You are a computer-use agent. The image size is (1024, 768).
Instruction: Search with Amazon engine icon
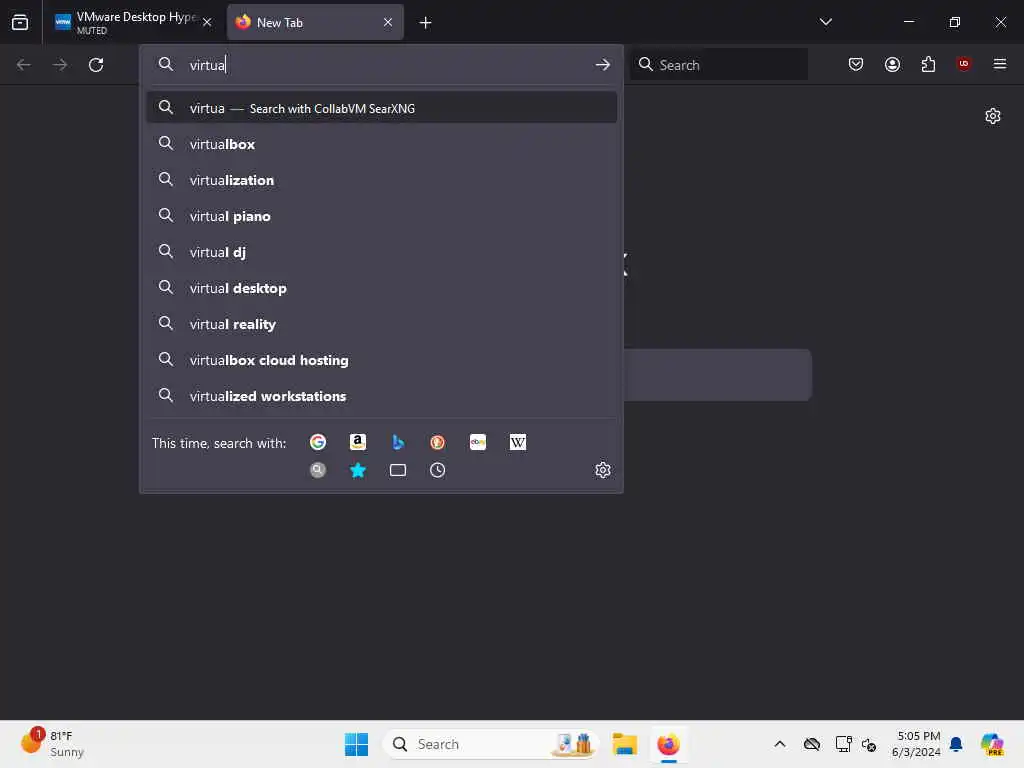point(357,442)
